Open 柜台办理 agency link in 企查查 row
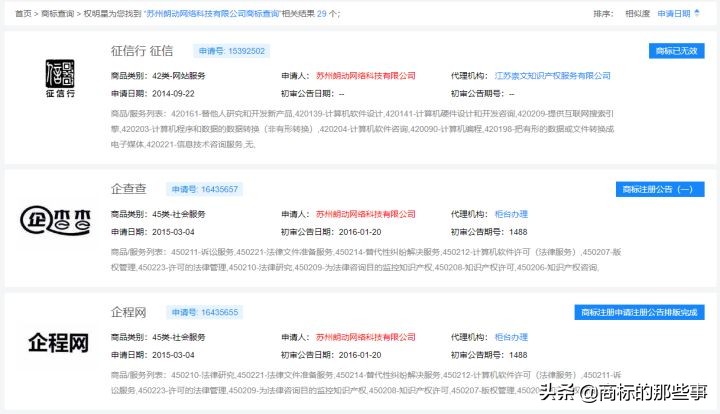 click(x=511, y=214)
